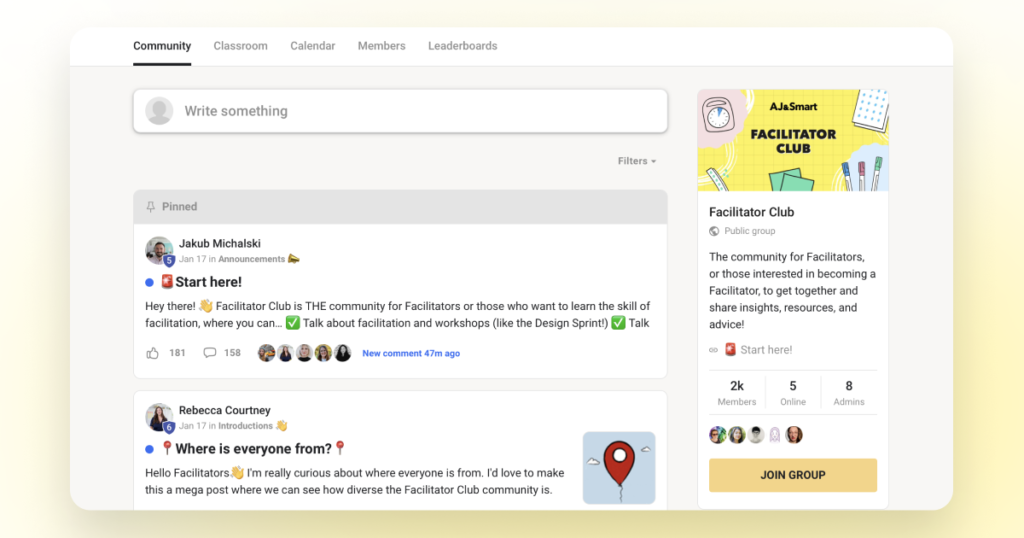The width and height of the screenshot is (1024, 538).
Task: Open the Calendar tab
Action: point(312,46)
